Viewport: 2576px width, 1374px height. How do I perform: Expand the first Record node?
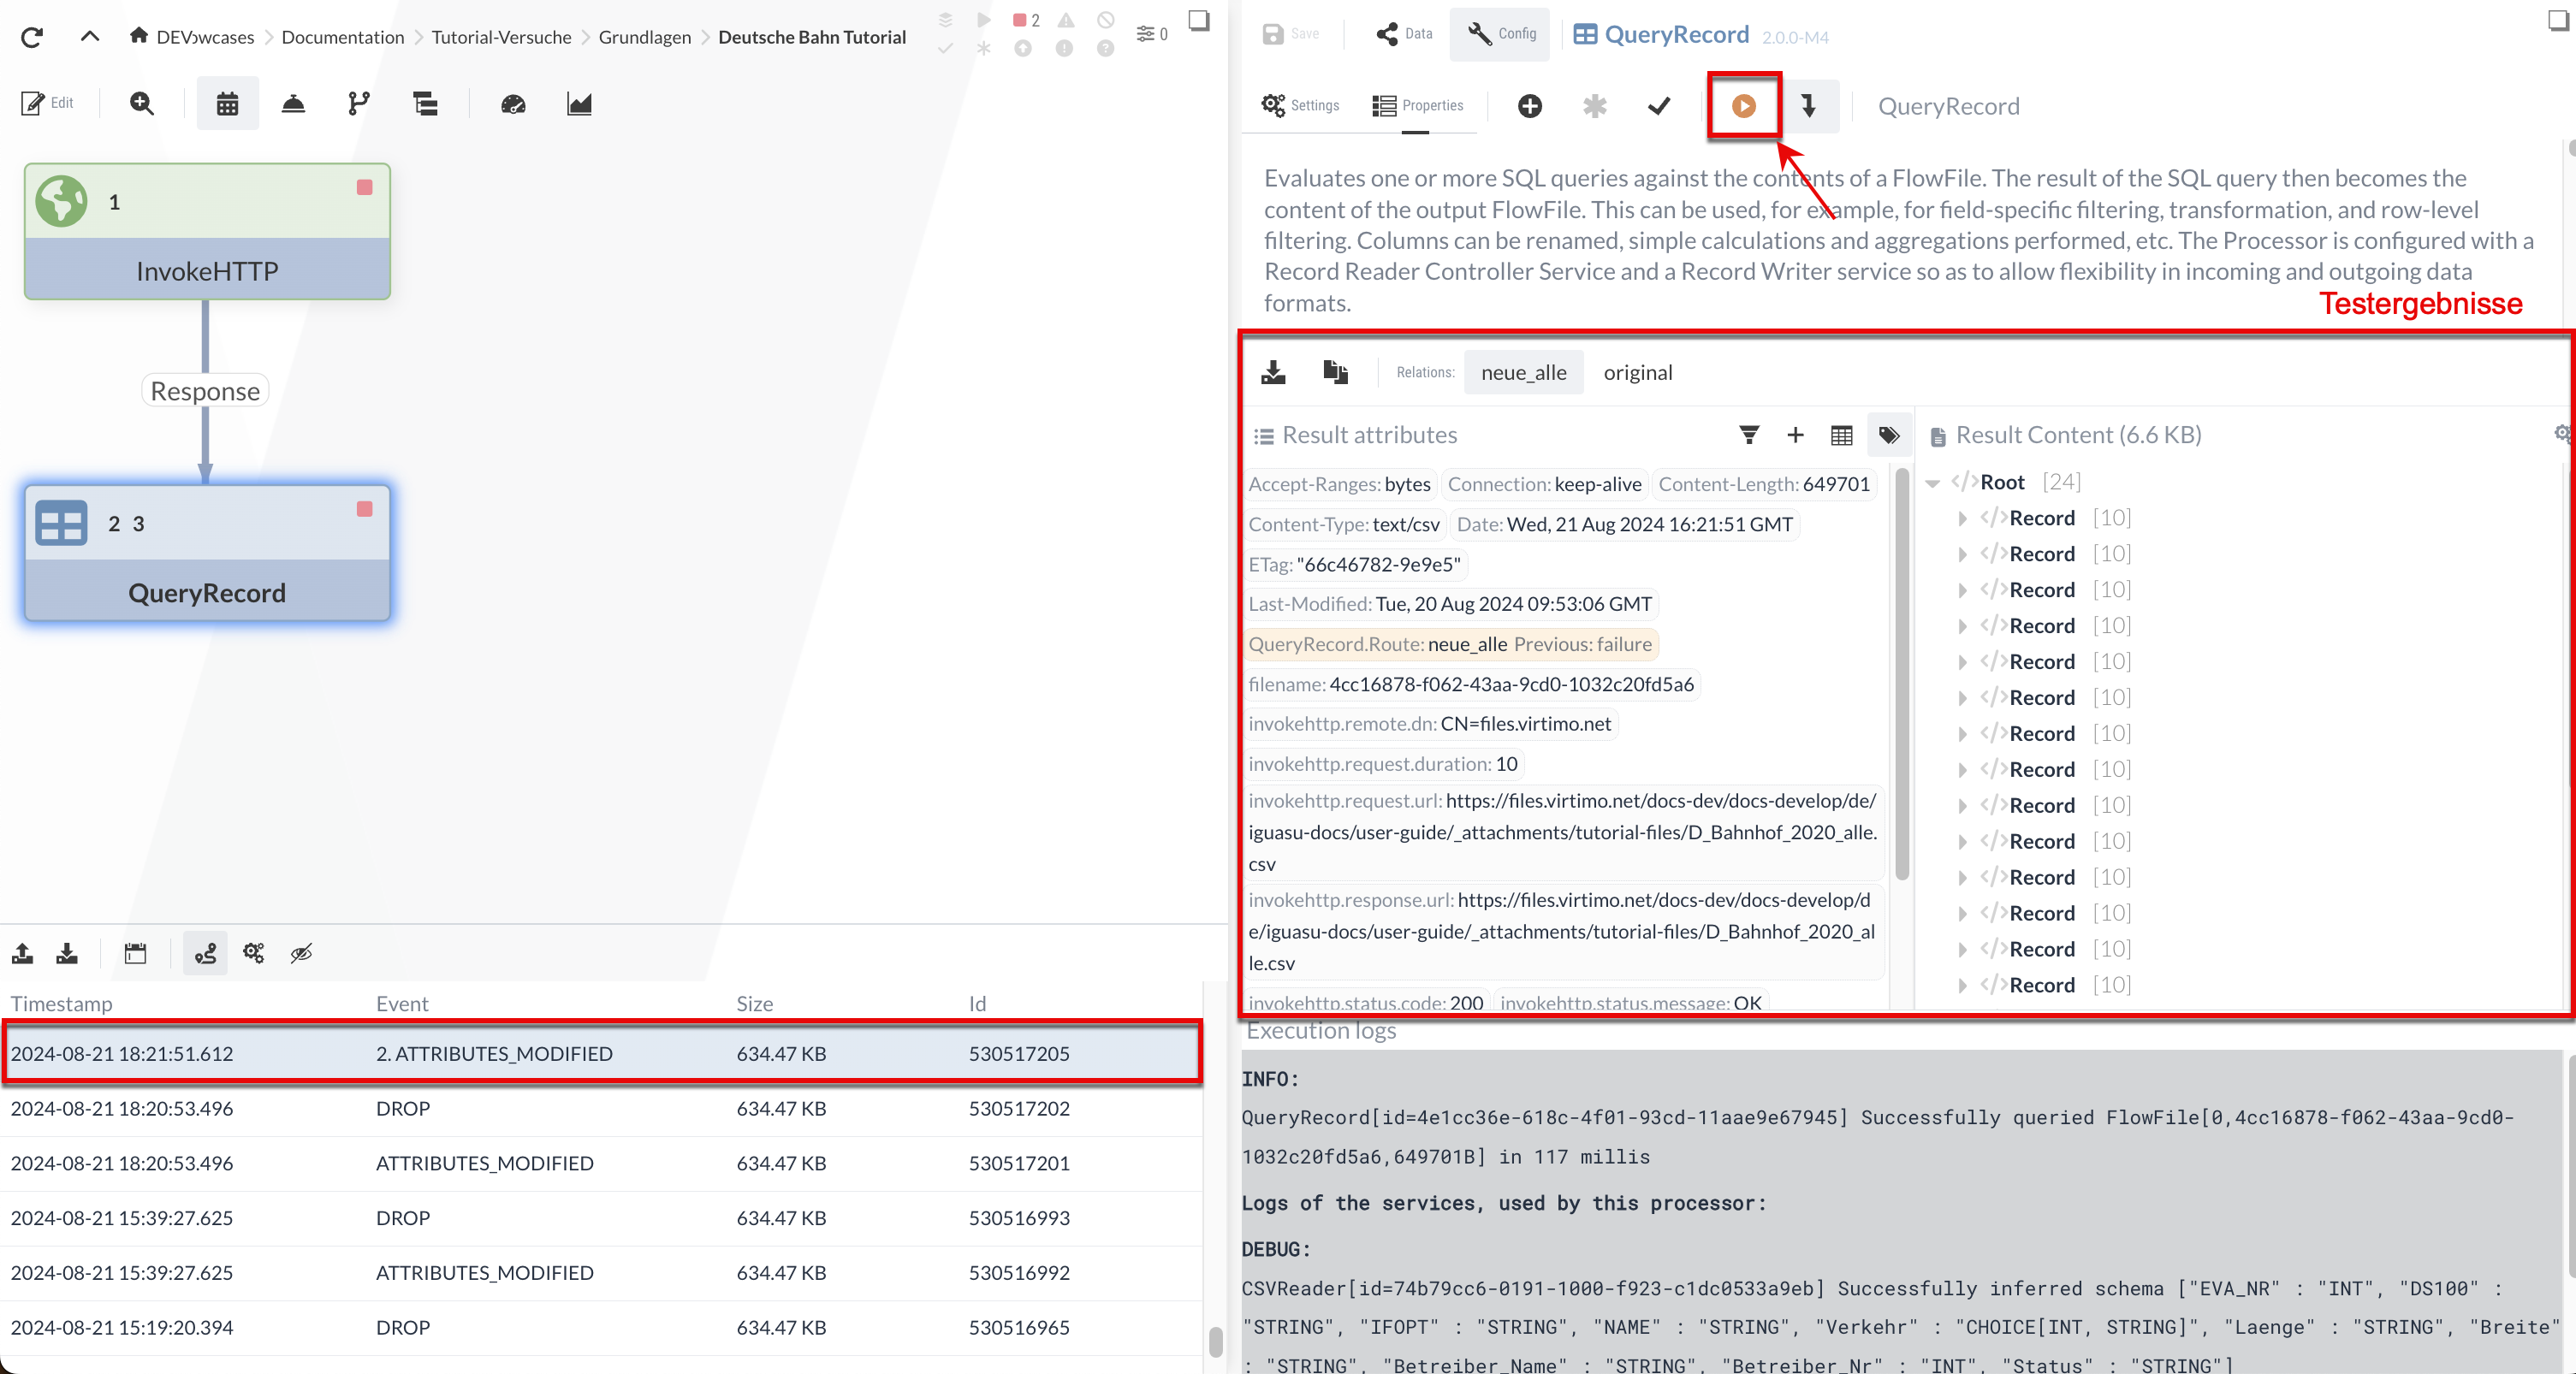click(1962, 517)
